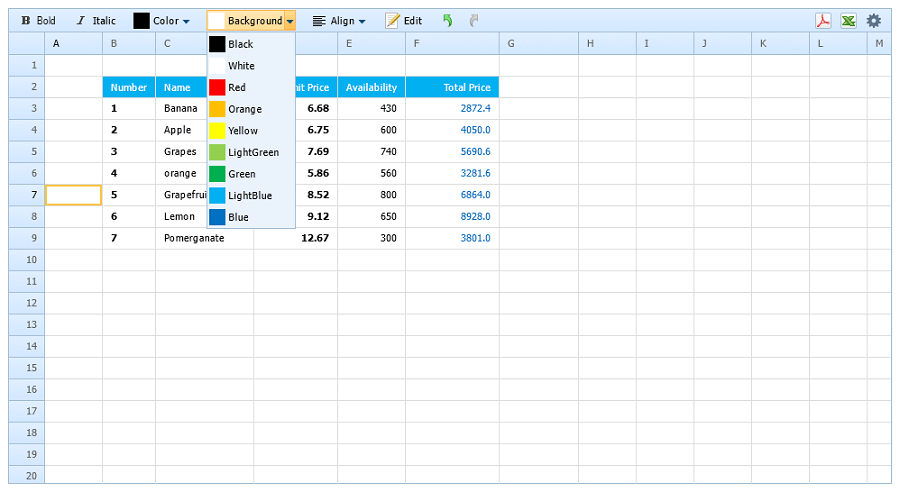Image resolution: width=900 pixels, height=492 pixels.
Task: Select column B header
Action: coord(129,44)
